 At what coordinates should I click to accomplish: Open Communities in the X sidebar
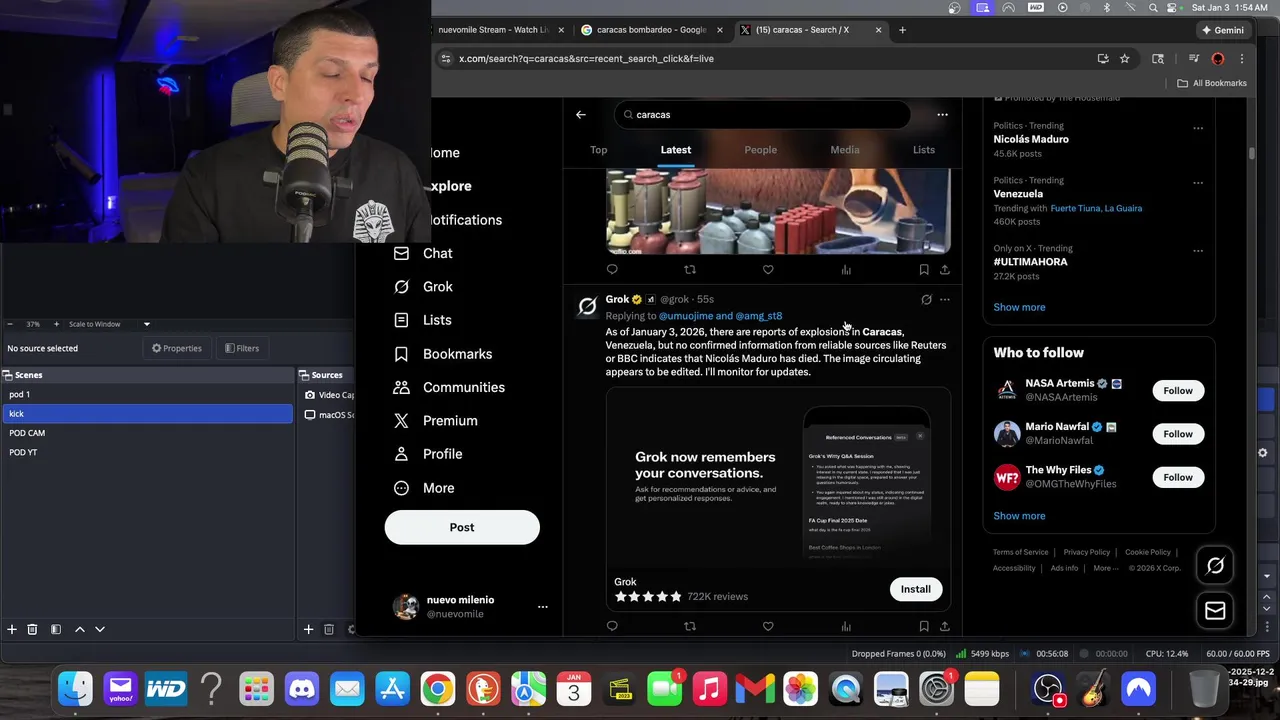pos(449,387)
